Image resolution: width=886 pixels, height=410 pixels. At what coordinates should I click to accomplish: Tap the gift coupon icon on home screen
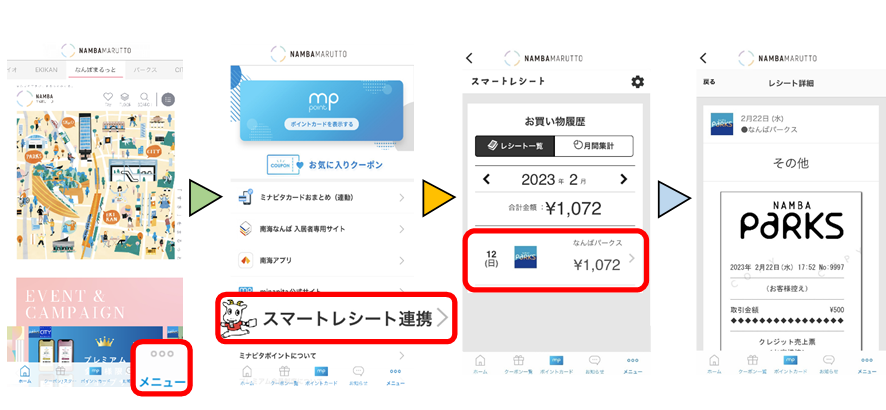(x=60, y=371)
